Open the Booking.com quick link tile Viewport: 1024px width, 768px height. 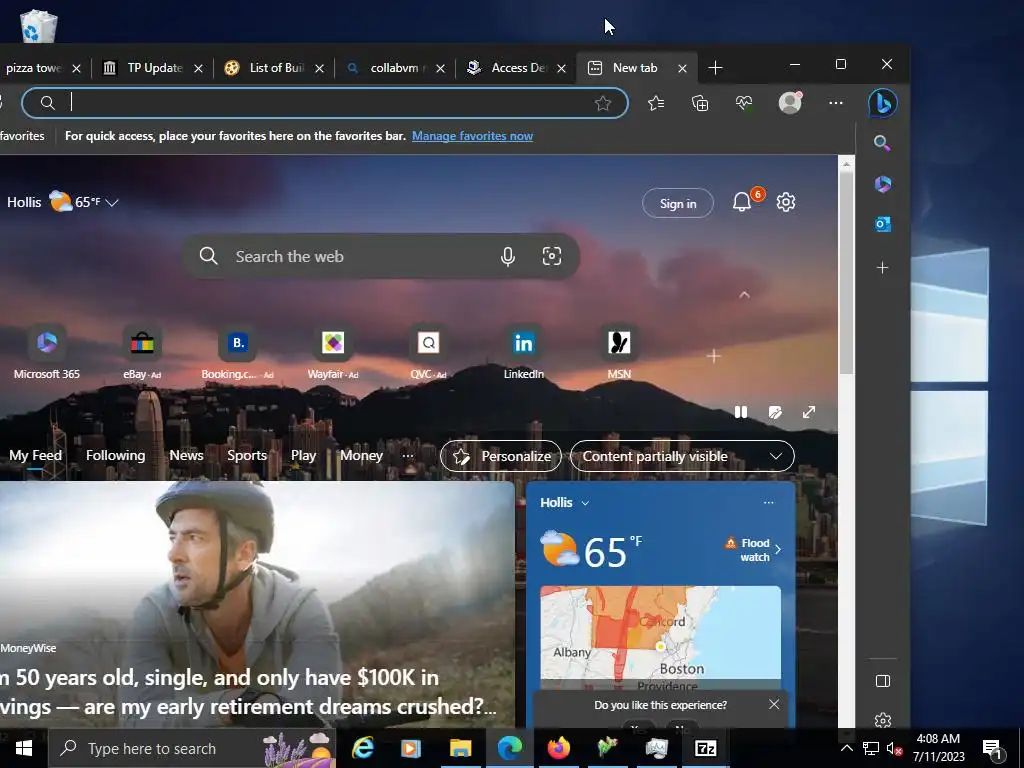[238, 352]
